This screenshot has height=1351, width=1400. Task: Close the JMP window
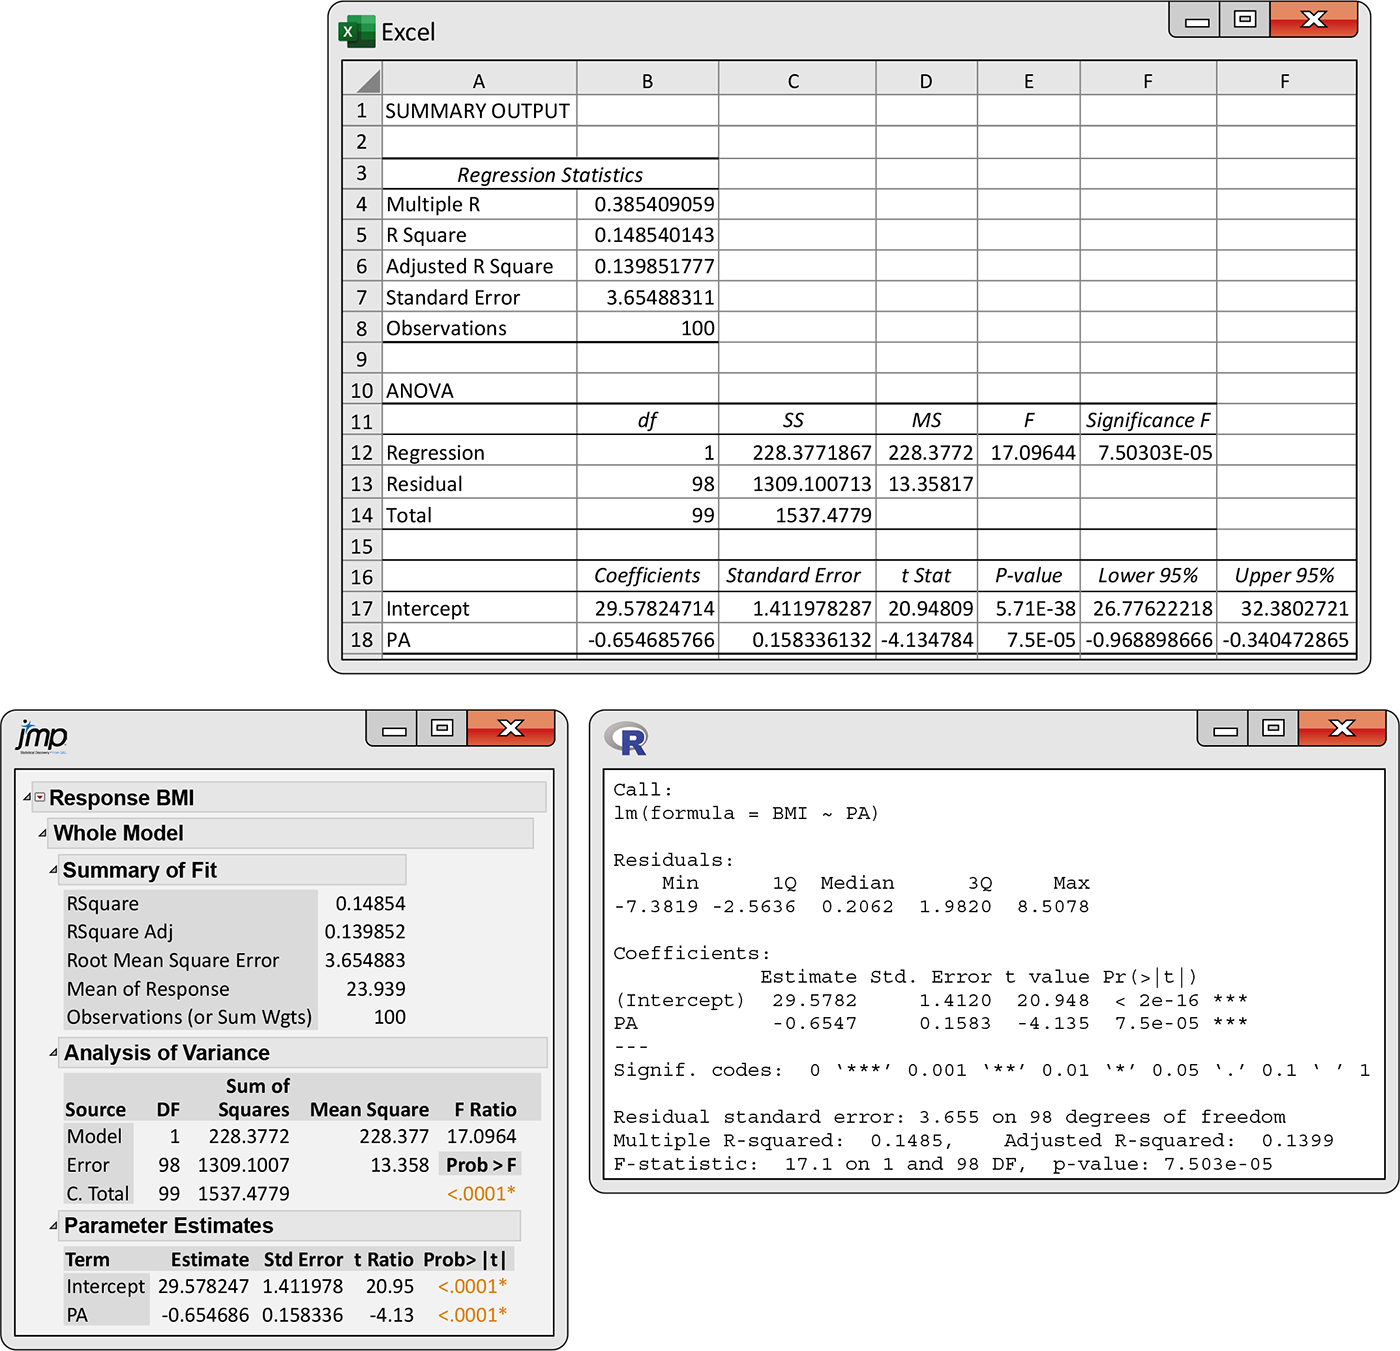pos(510,729)
